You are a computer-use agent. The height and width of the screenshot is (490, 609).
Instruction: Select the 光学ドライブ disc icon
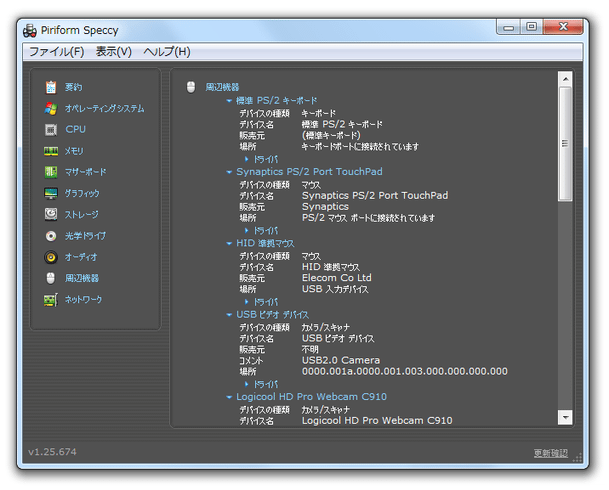click(x=51, y=235)
